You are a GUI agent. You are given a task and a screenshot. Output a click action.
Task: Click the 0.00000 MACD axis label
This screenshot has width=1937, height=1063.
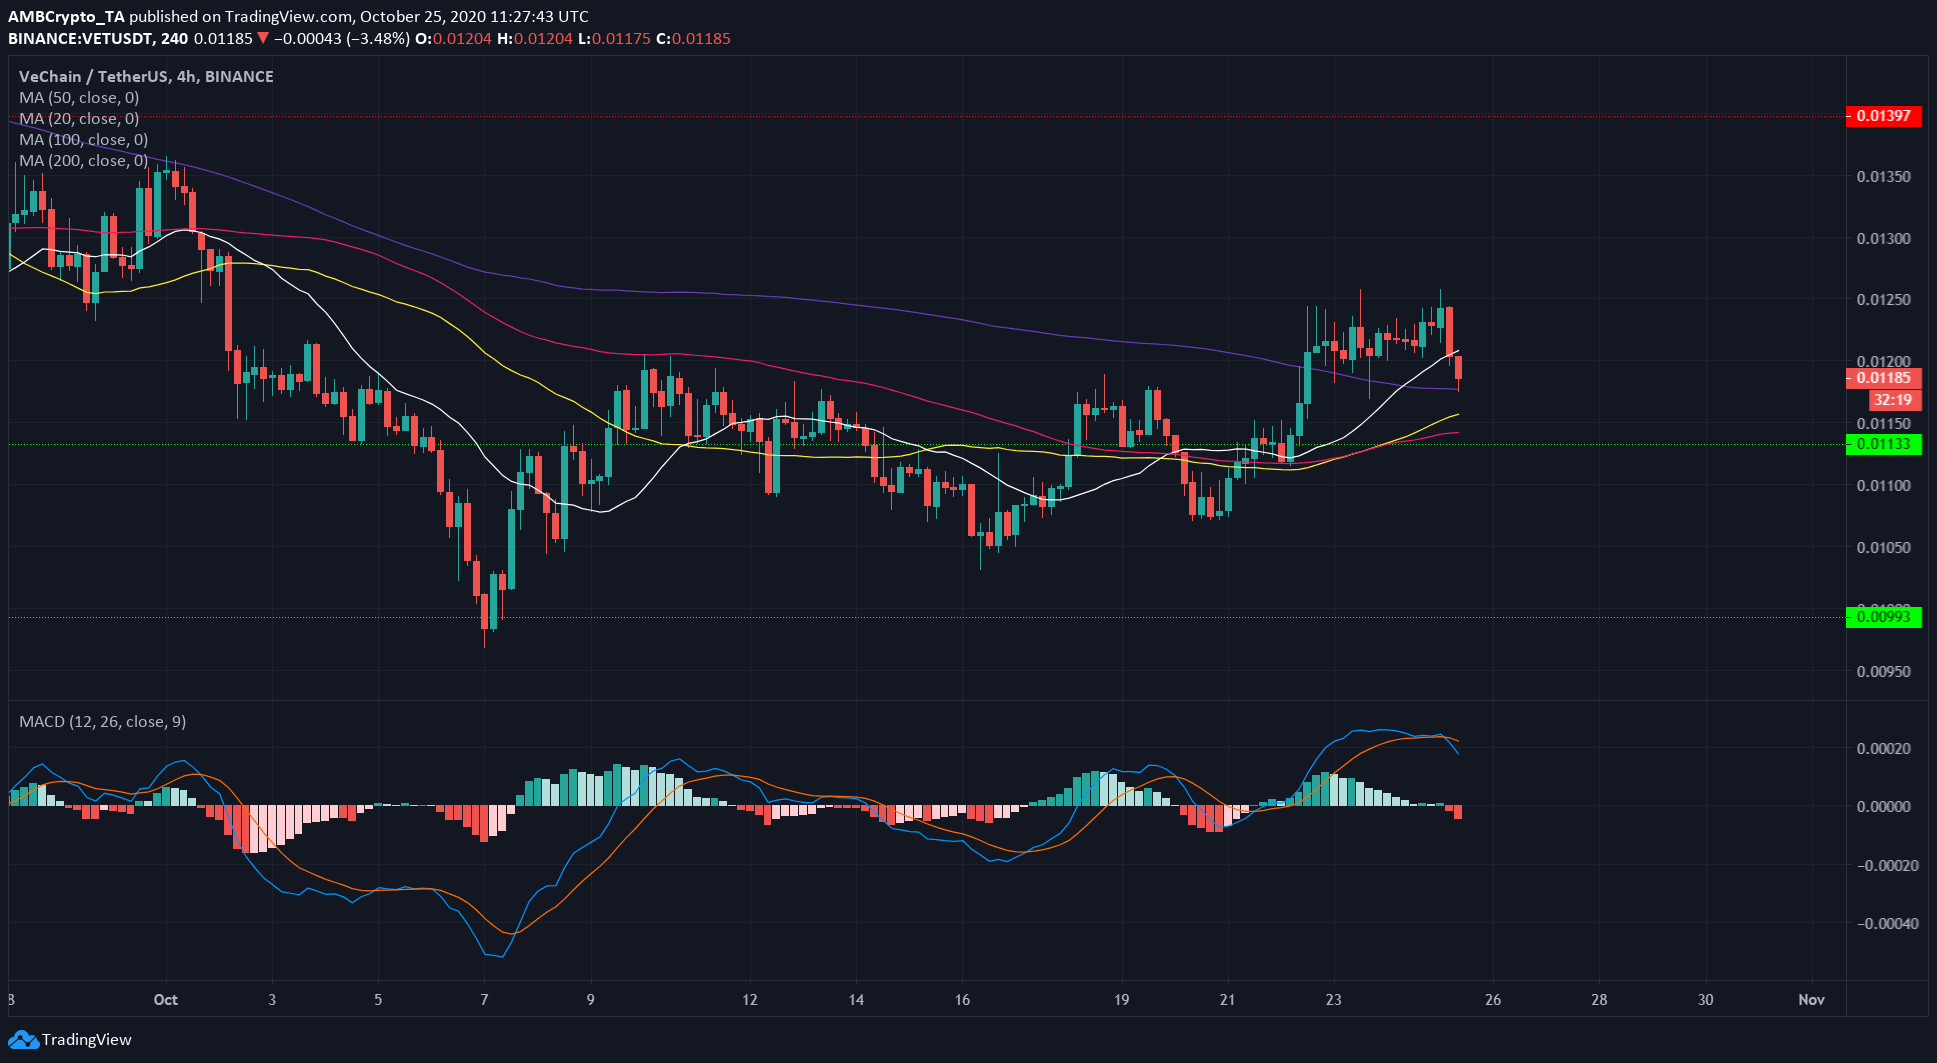coord(1884,807)
